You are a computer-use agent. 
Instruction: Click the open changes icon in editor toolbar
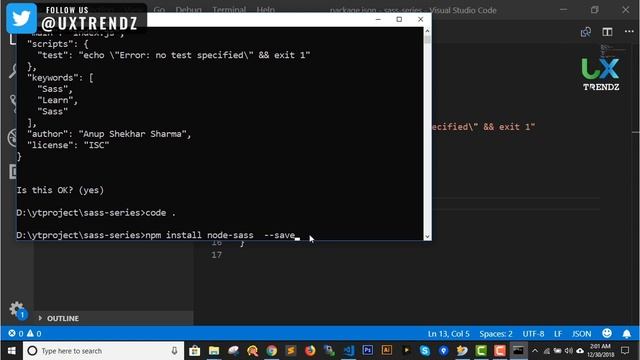(586, 32)
